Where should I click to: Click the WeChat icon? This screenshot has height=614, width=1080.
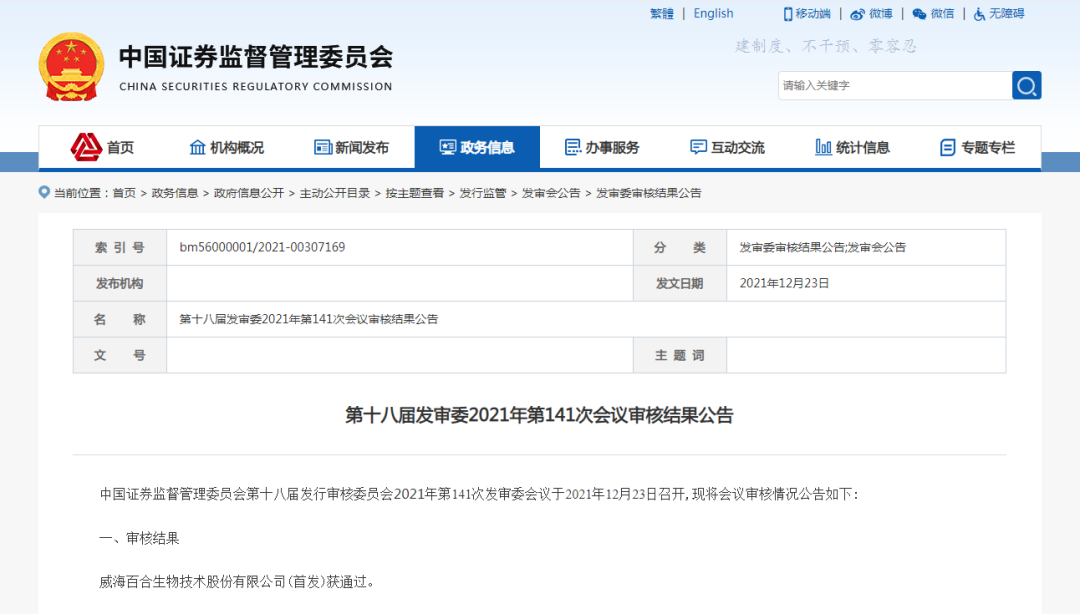click(x=919, y=14)
